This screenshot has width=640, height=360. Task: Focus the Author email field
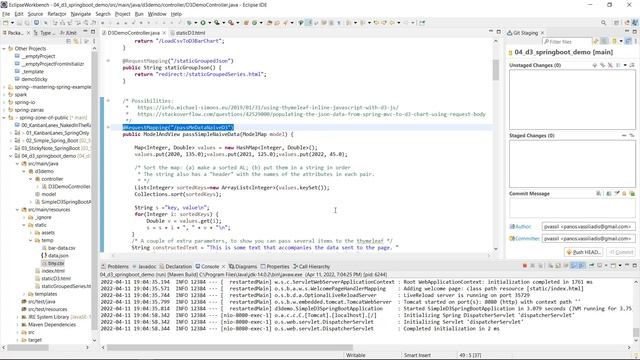tap(588, 227)
